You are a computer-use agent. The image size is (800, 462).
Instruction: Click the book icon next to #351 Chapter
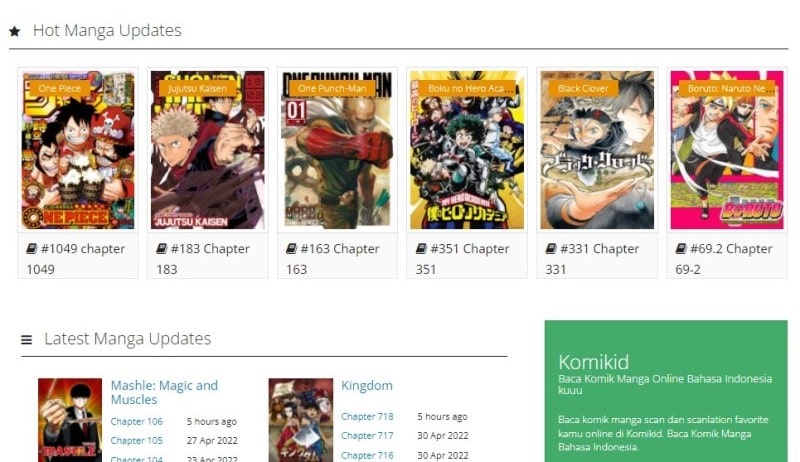(x=421, y=248)
